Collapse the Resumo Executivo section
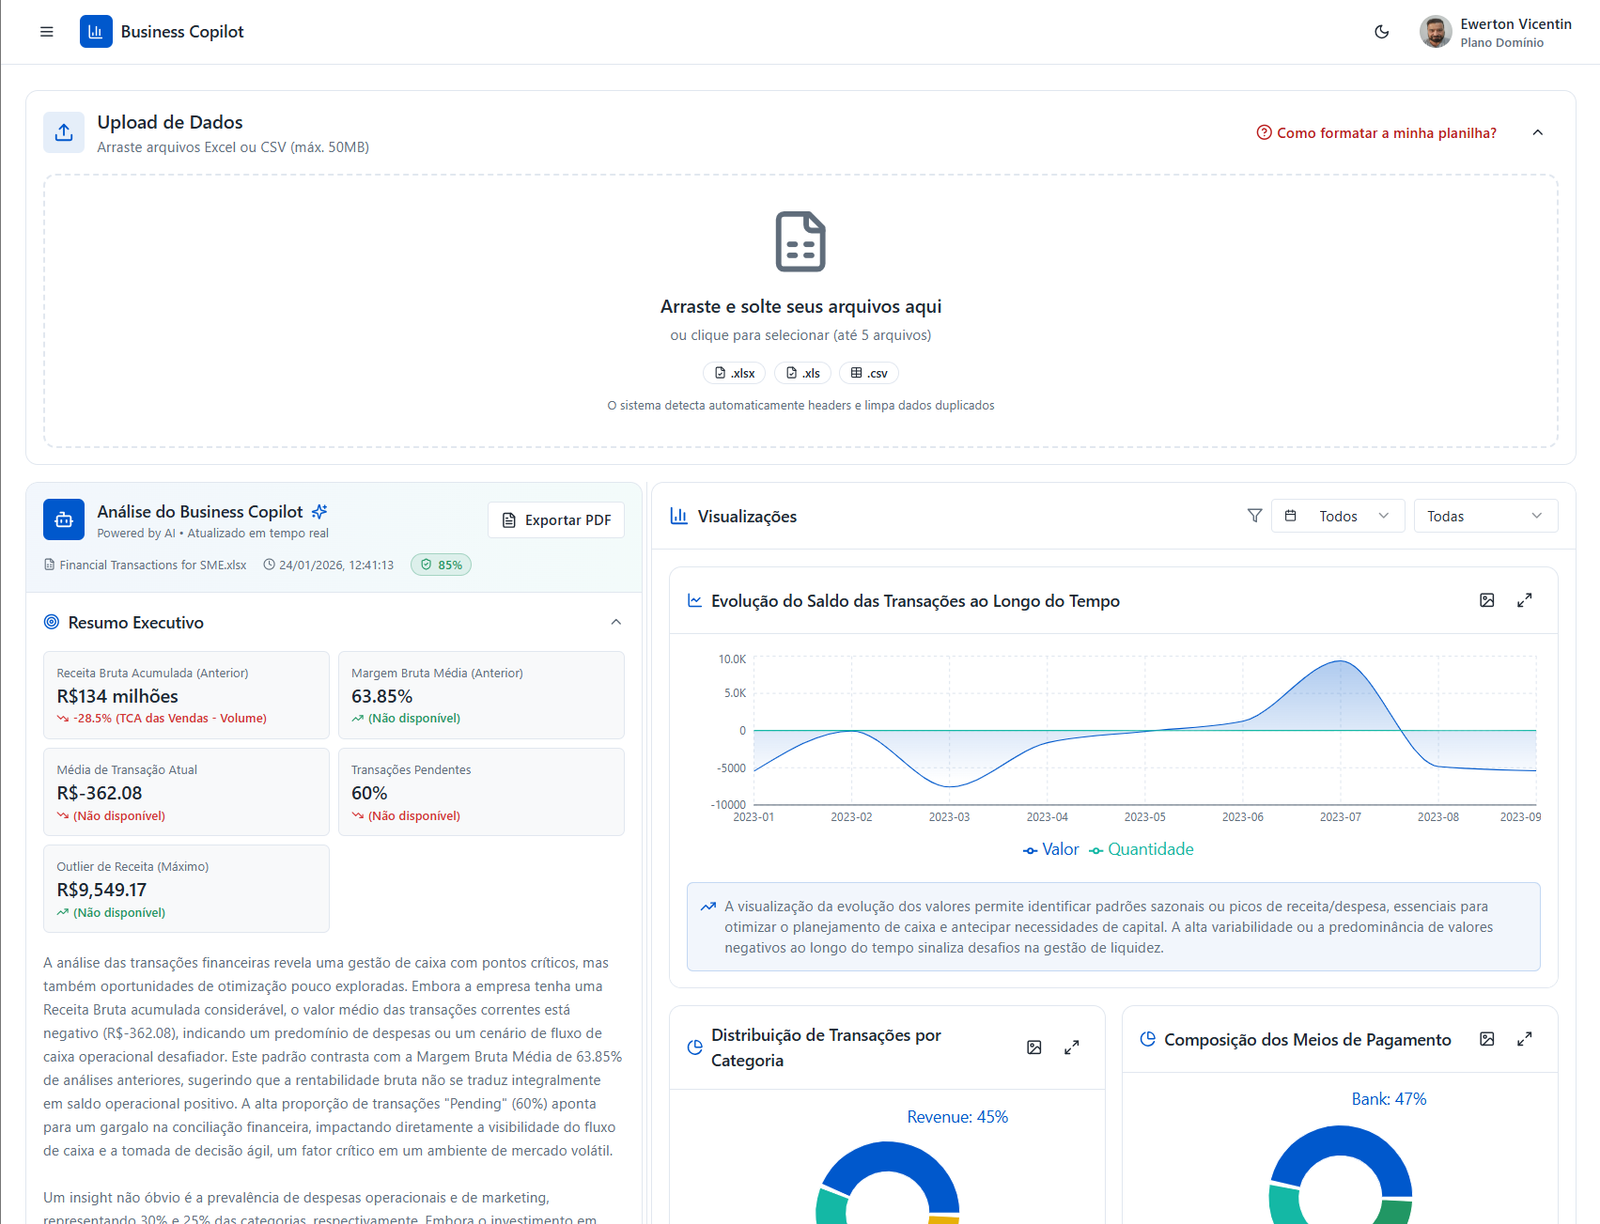 point(616,622)
